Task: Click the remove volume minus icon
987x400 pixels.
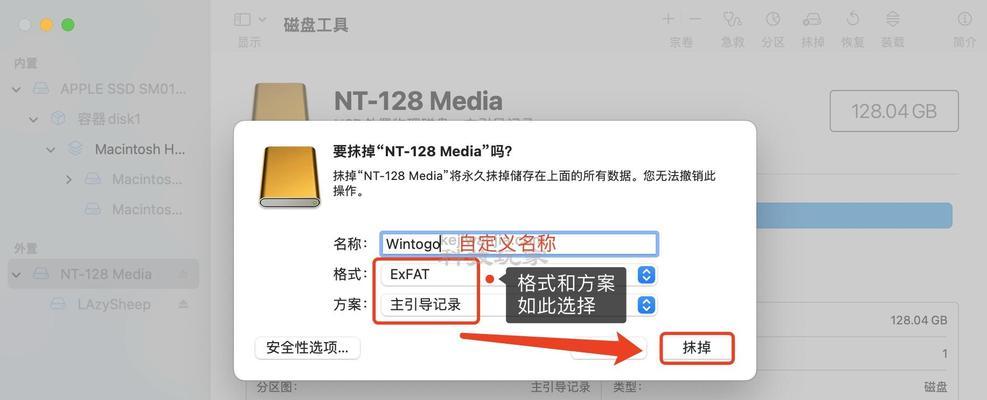Action: (695, 20)
